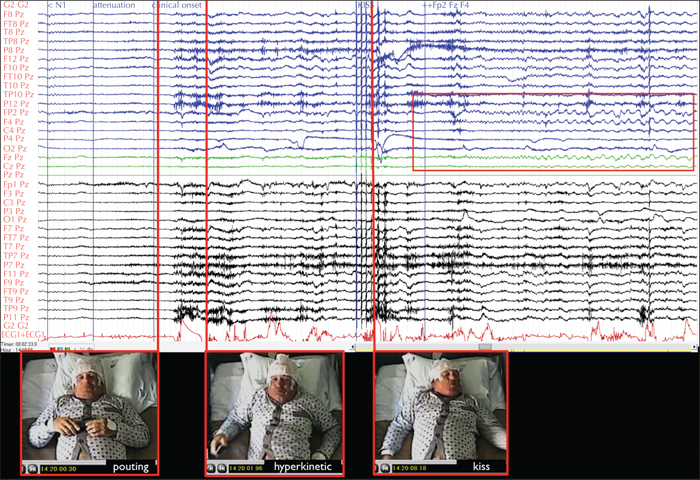Select the F4 Pz channel label
Image resolution: width=700 pixels, height=480 pixels.
(x=14, y=122)
